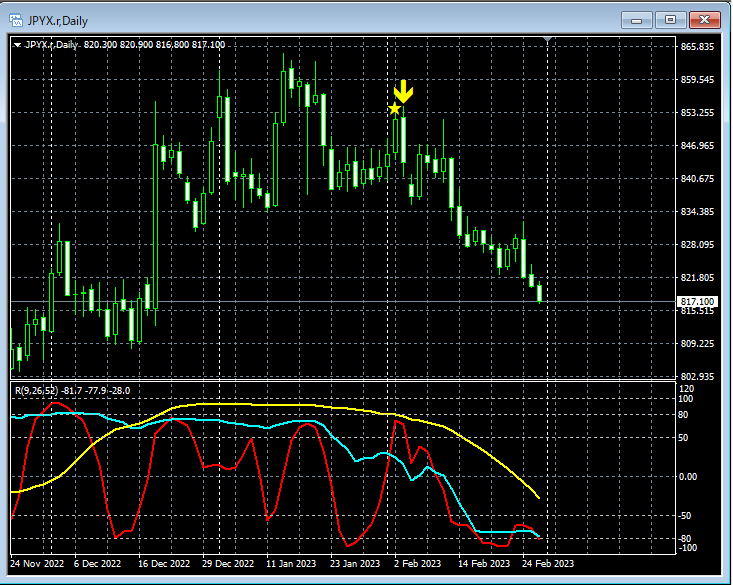This screenshot has width=733, height=585.
Task: Click the indicator label R(9,26,52)
Action: (36, 390)
